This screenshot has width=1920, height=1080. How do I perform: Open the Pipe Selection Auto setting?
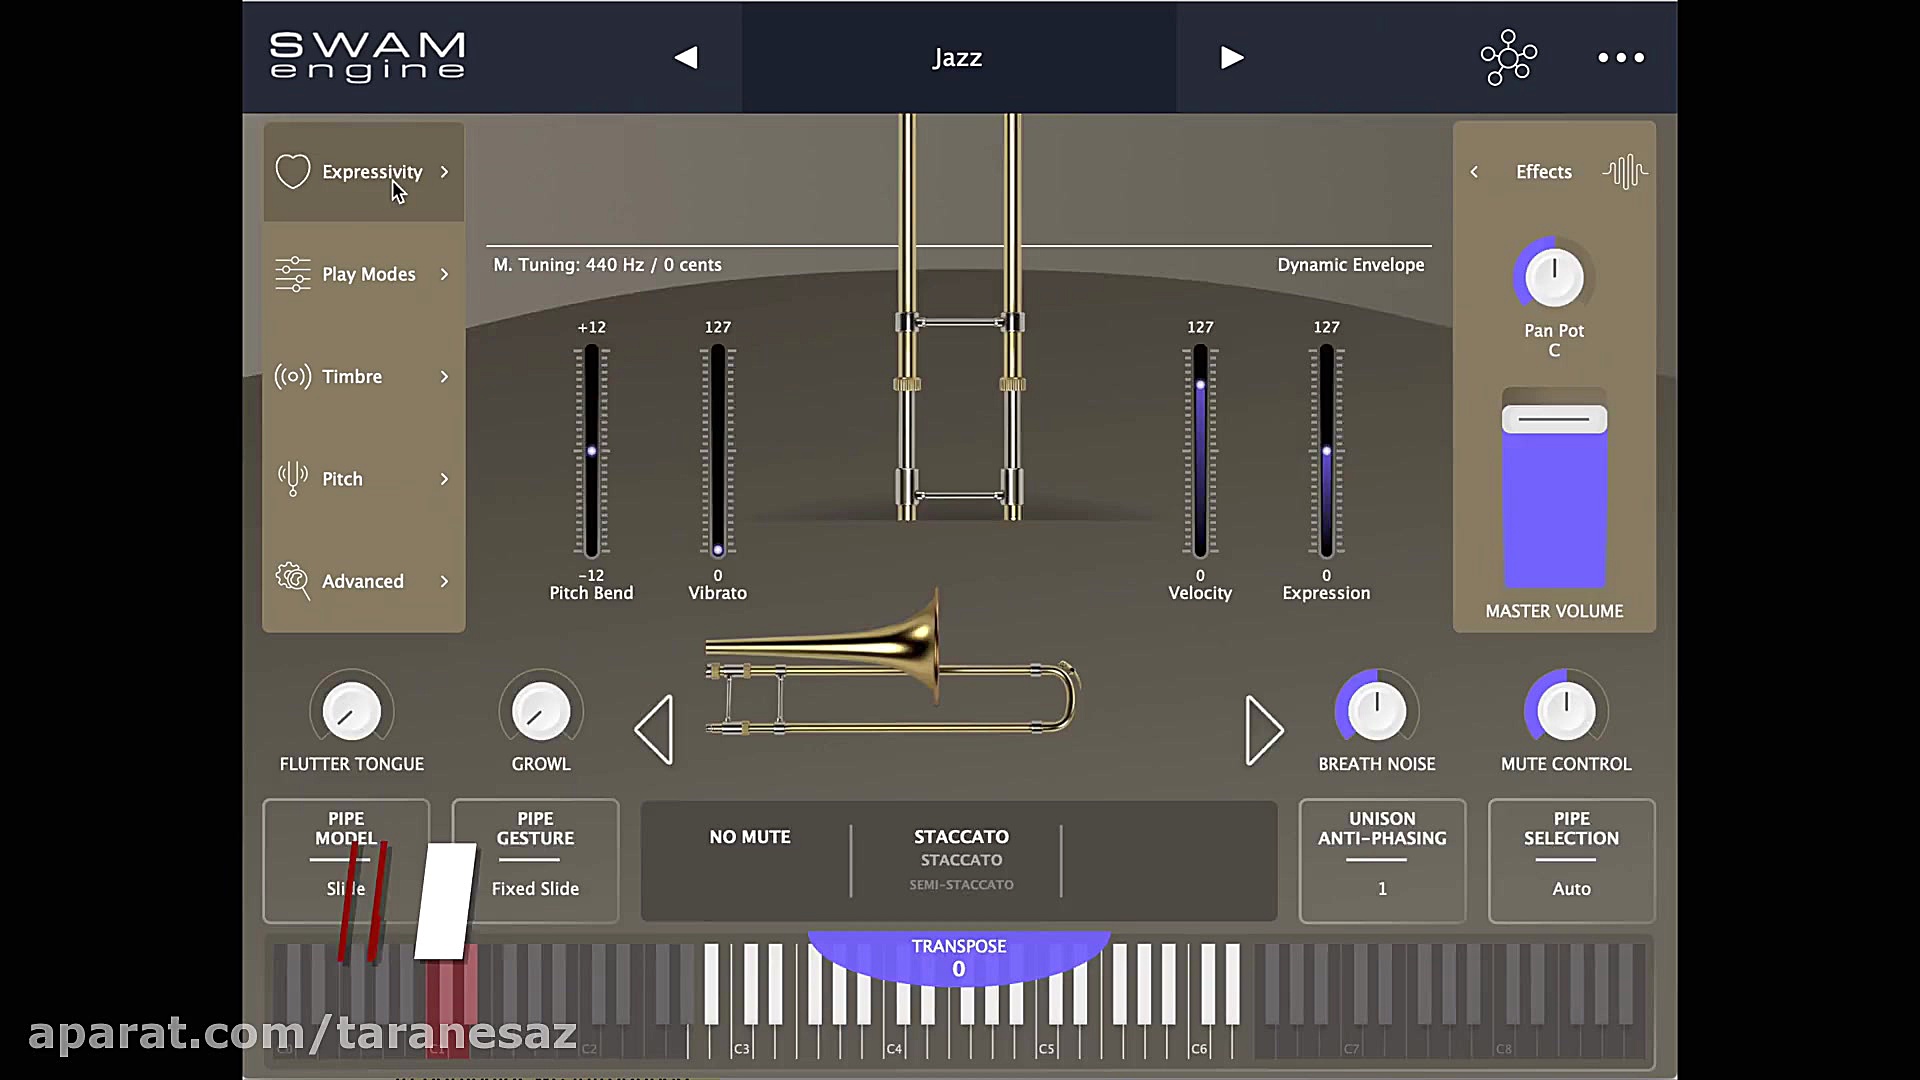click(1570, 860)
